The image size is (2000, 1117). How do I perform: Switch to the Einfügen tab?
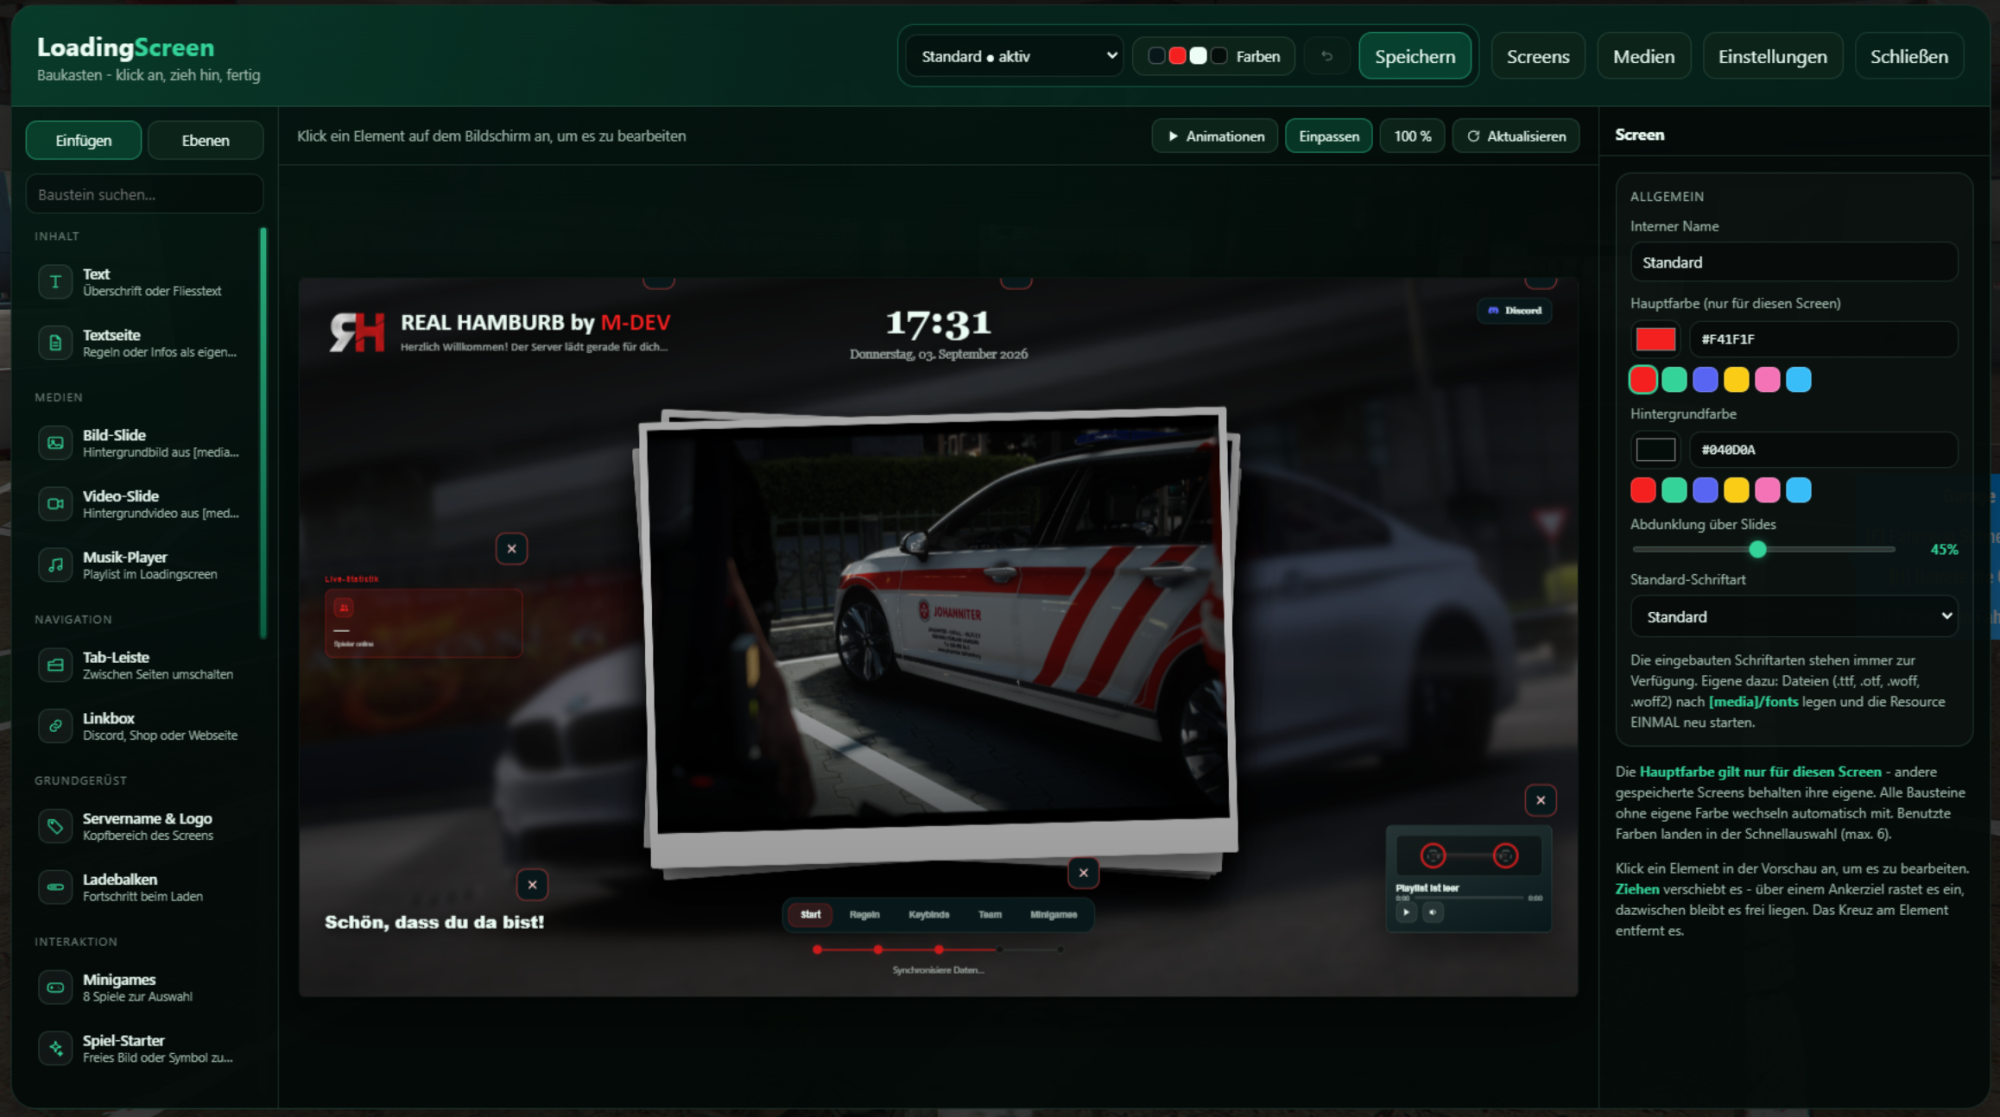pyautogui.click(x=84, y=140)
